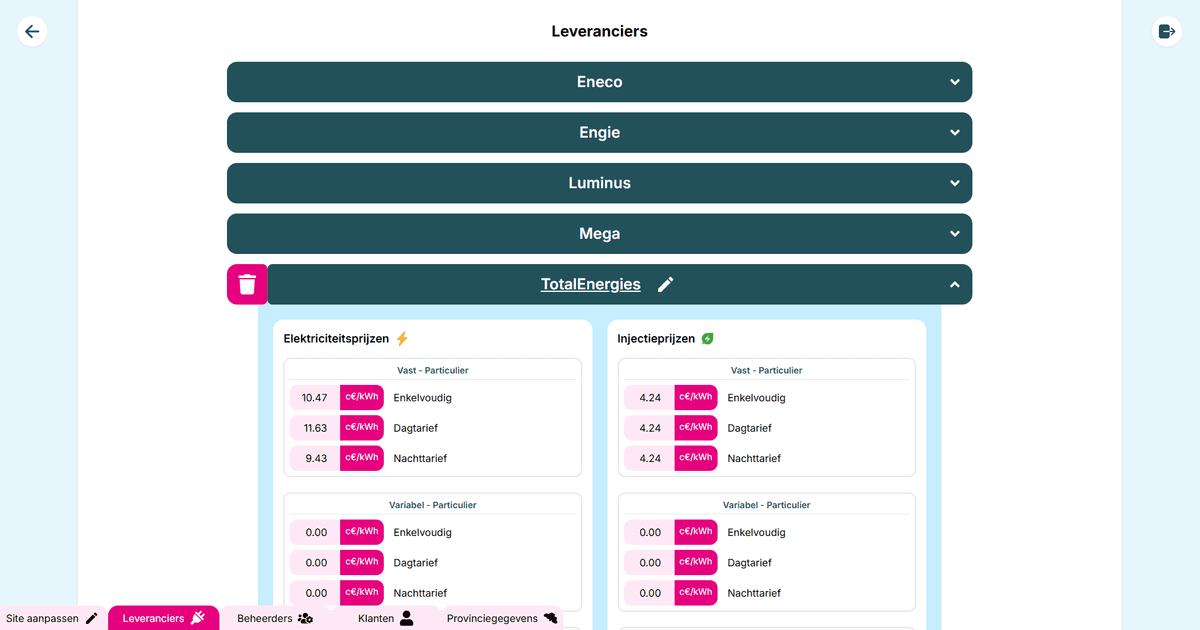
Task: Go to the Provinciegegevens tab
Action: pyautogui.click(x=501, y=618)
